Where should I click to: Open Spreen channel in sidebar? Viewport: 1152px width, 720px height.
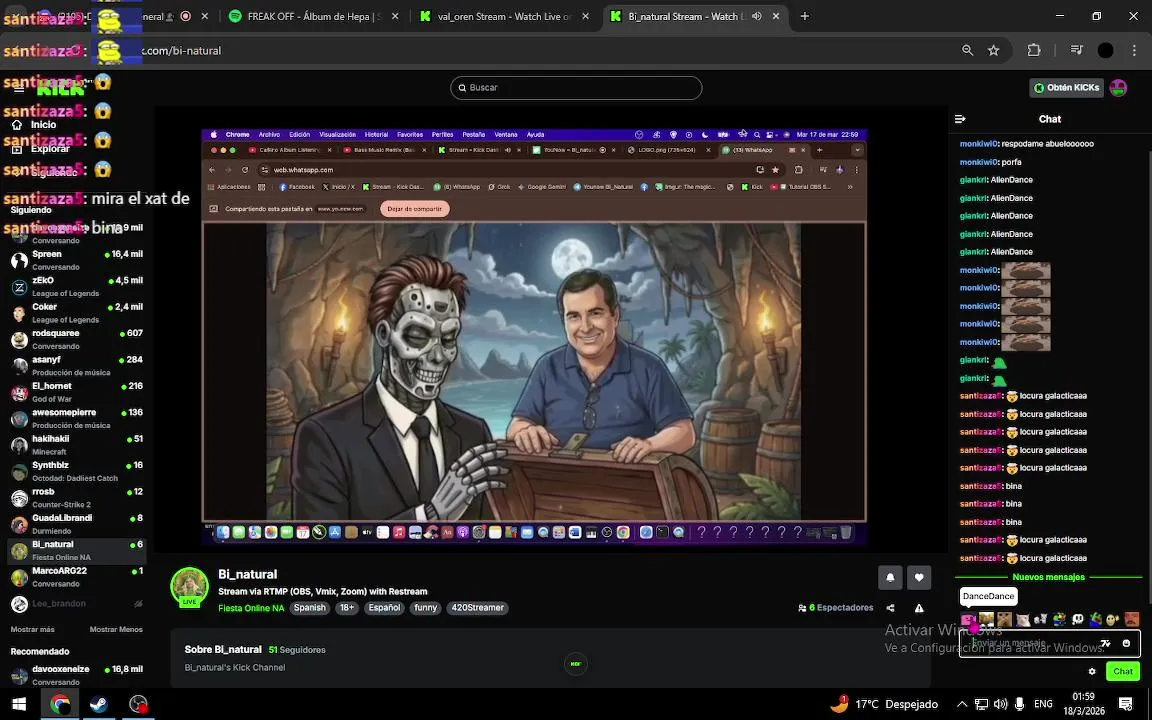77,260
